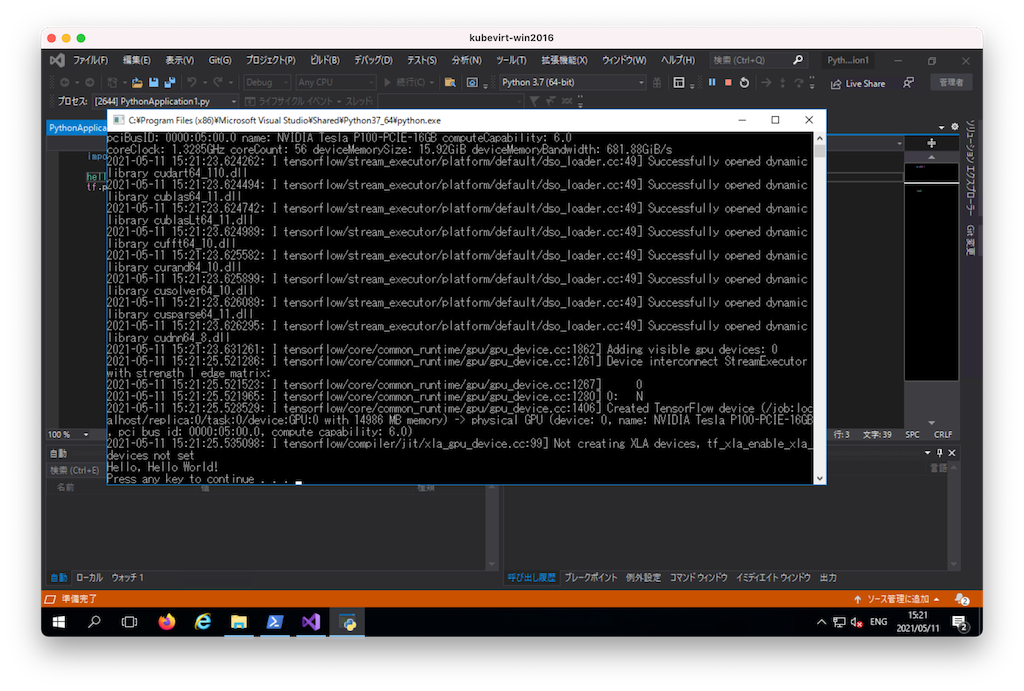Click the feedback person icon beside Live Share

click(908, 83)
